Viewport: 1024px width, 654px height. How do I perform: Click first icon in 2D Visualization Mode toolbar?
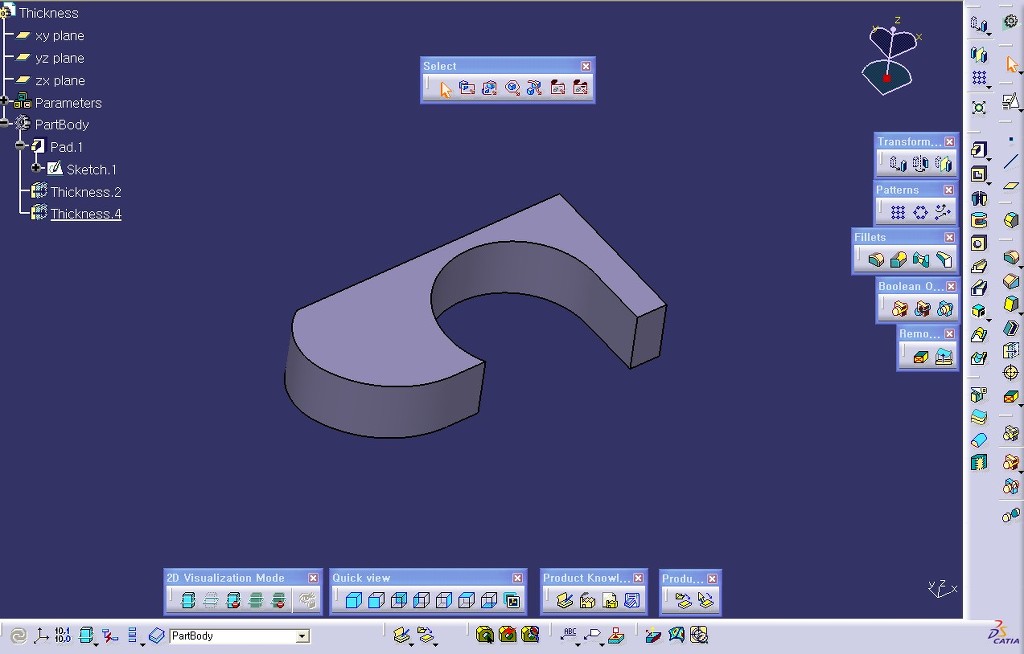pos(188,601)
